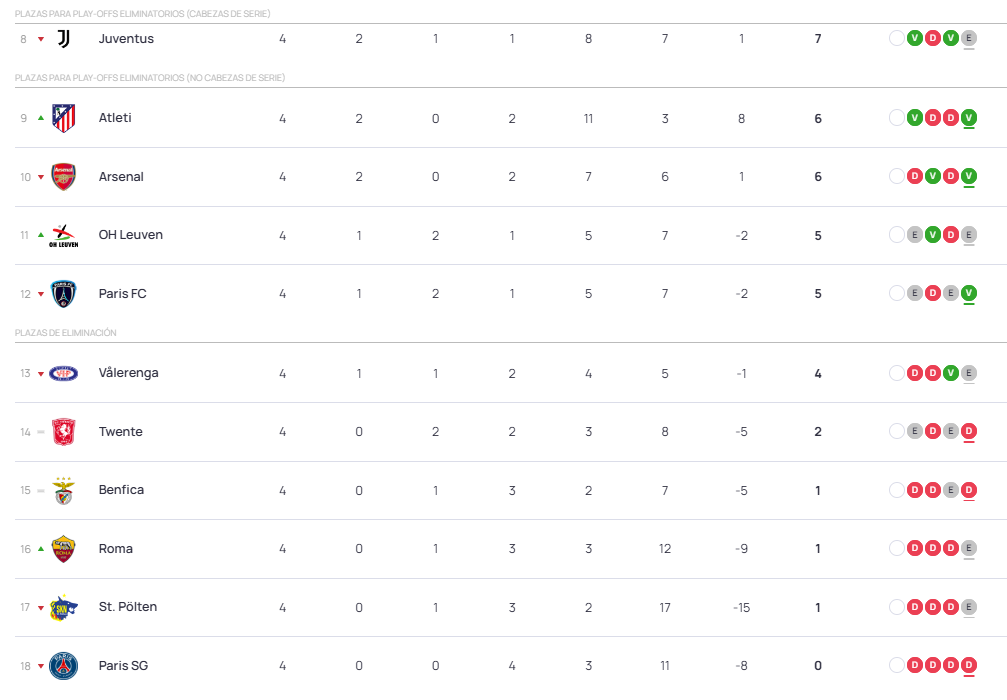Screen dimensions: 1007x700
Task: Open the Juventus team name link
Action: coord(126,39)
